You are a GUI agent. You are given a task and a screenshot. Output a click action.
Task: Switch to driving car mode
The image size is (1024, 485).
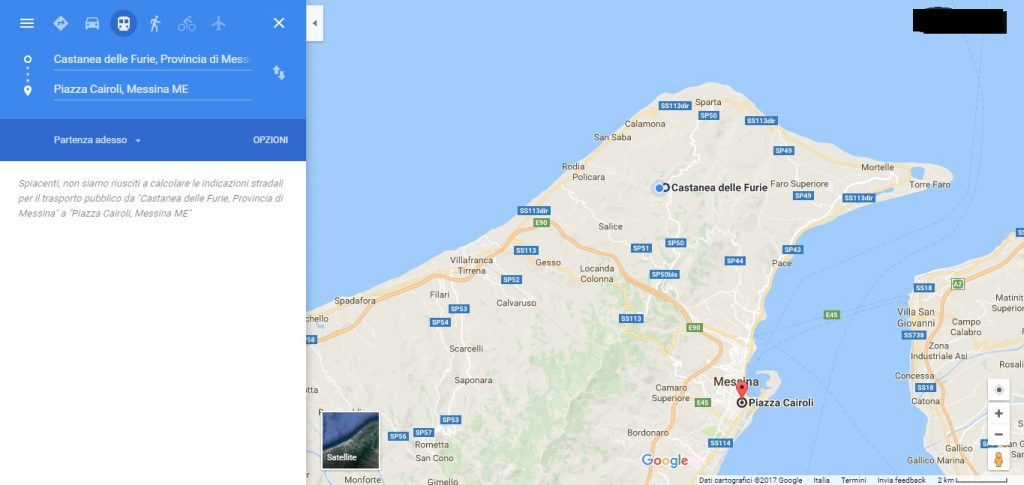[92, 23]
